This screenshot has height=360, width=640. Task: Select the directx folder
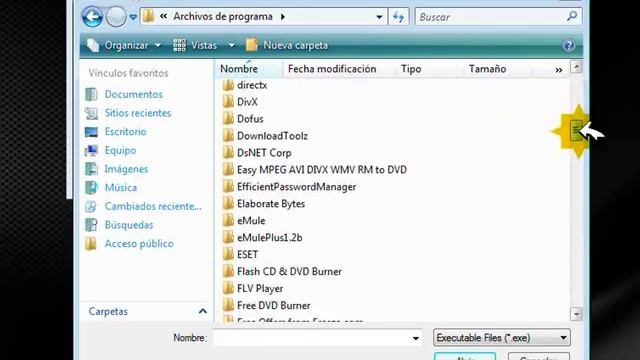click(252, 85)
